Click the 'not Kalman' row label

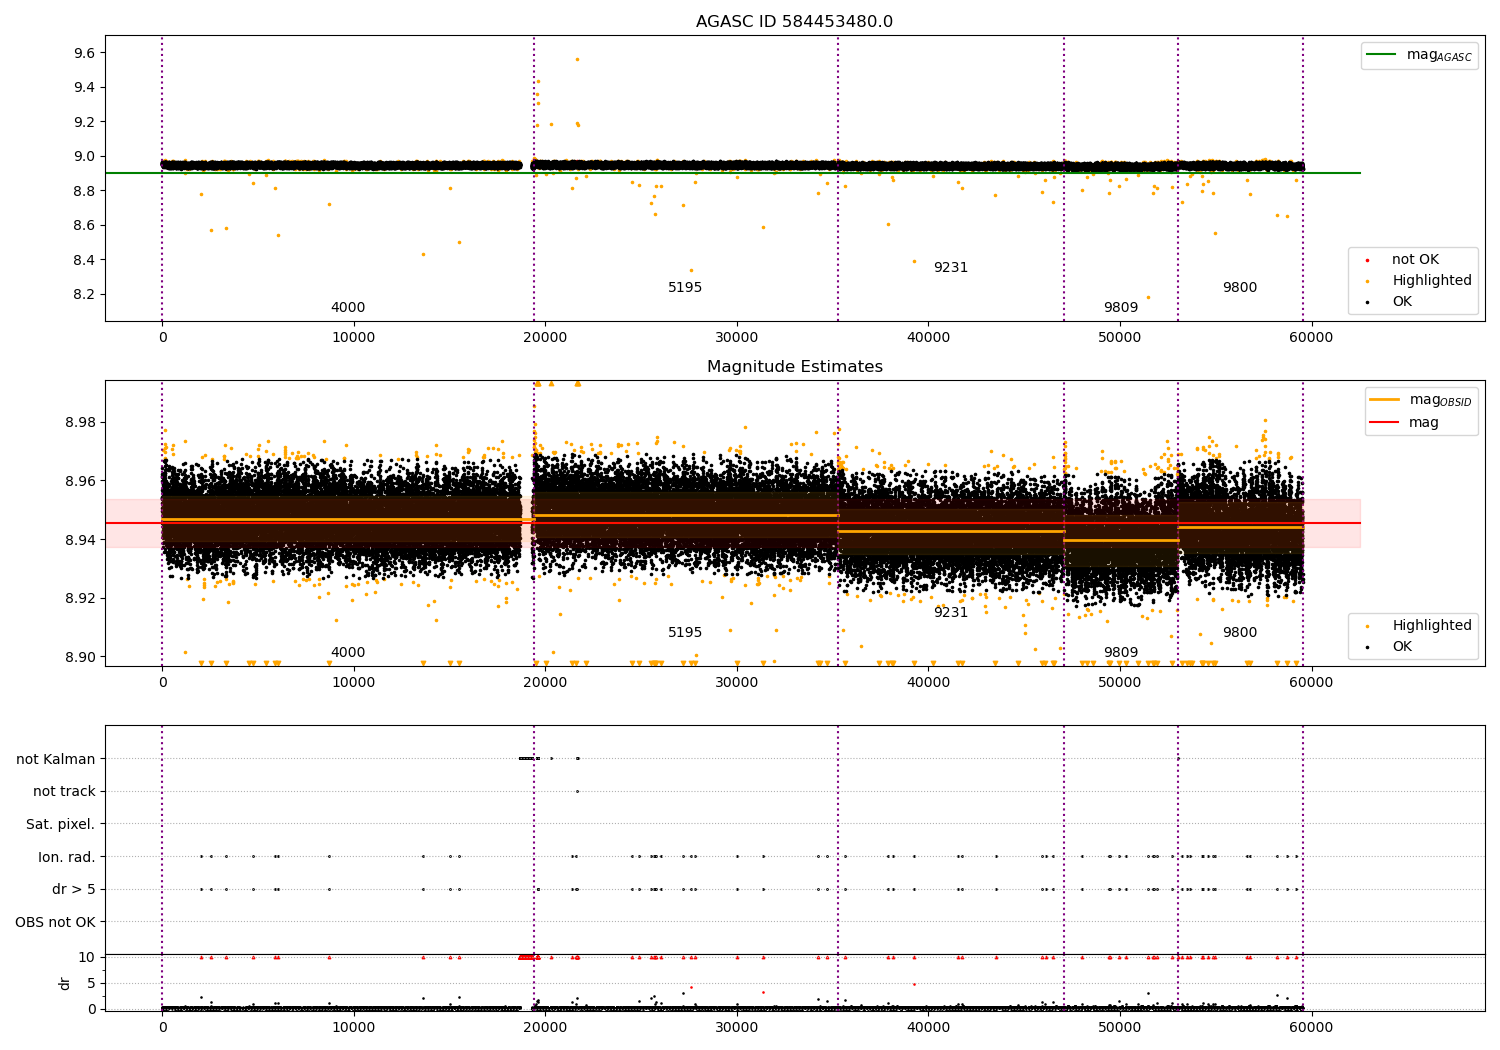(x=56, y=759)
